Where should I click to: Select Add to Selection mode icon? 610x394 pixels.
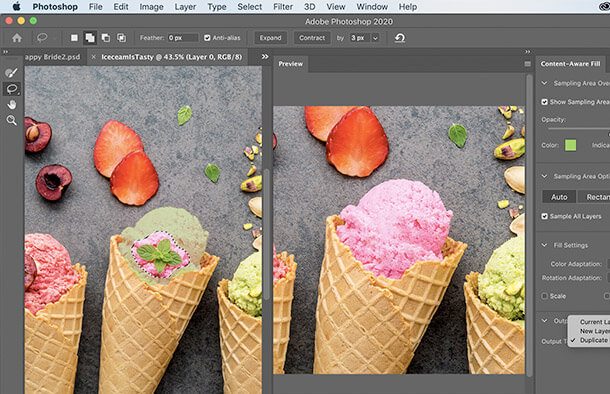pos(90,38)
